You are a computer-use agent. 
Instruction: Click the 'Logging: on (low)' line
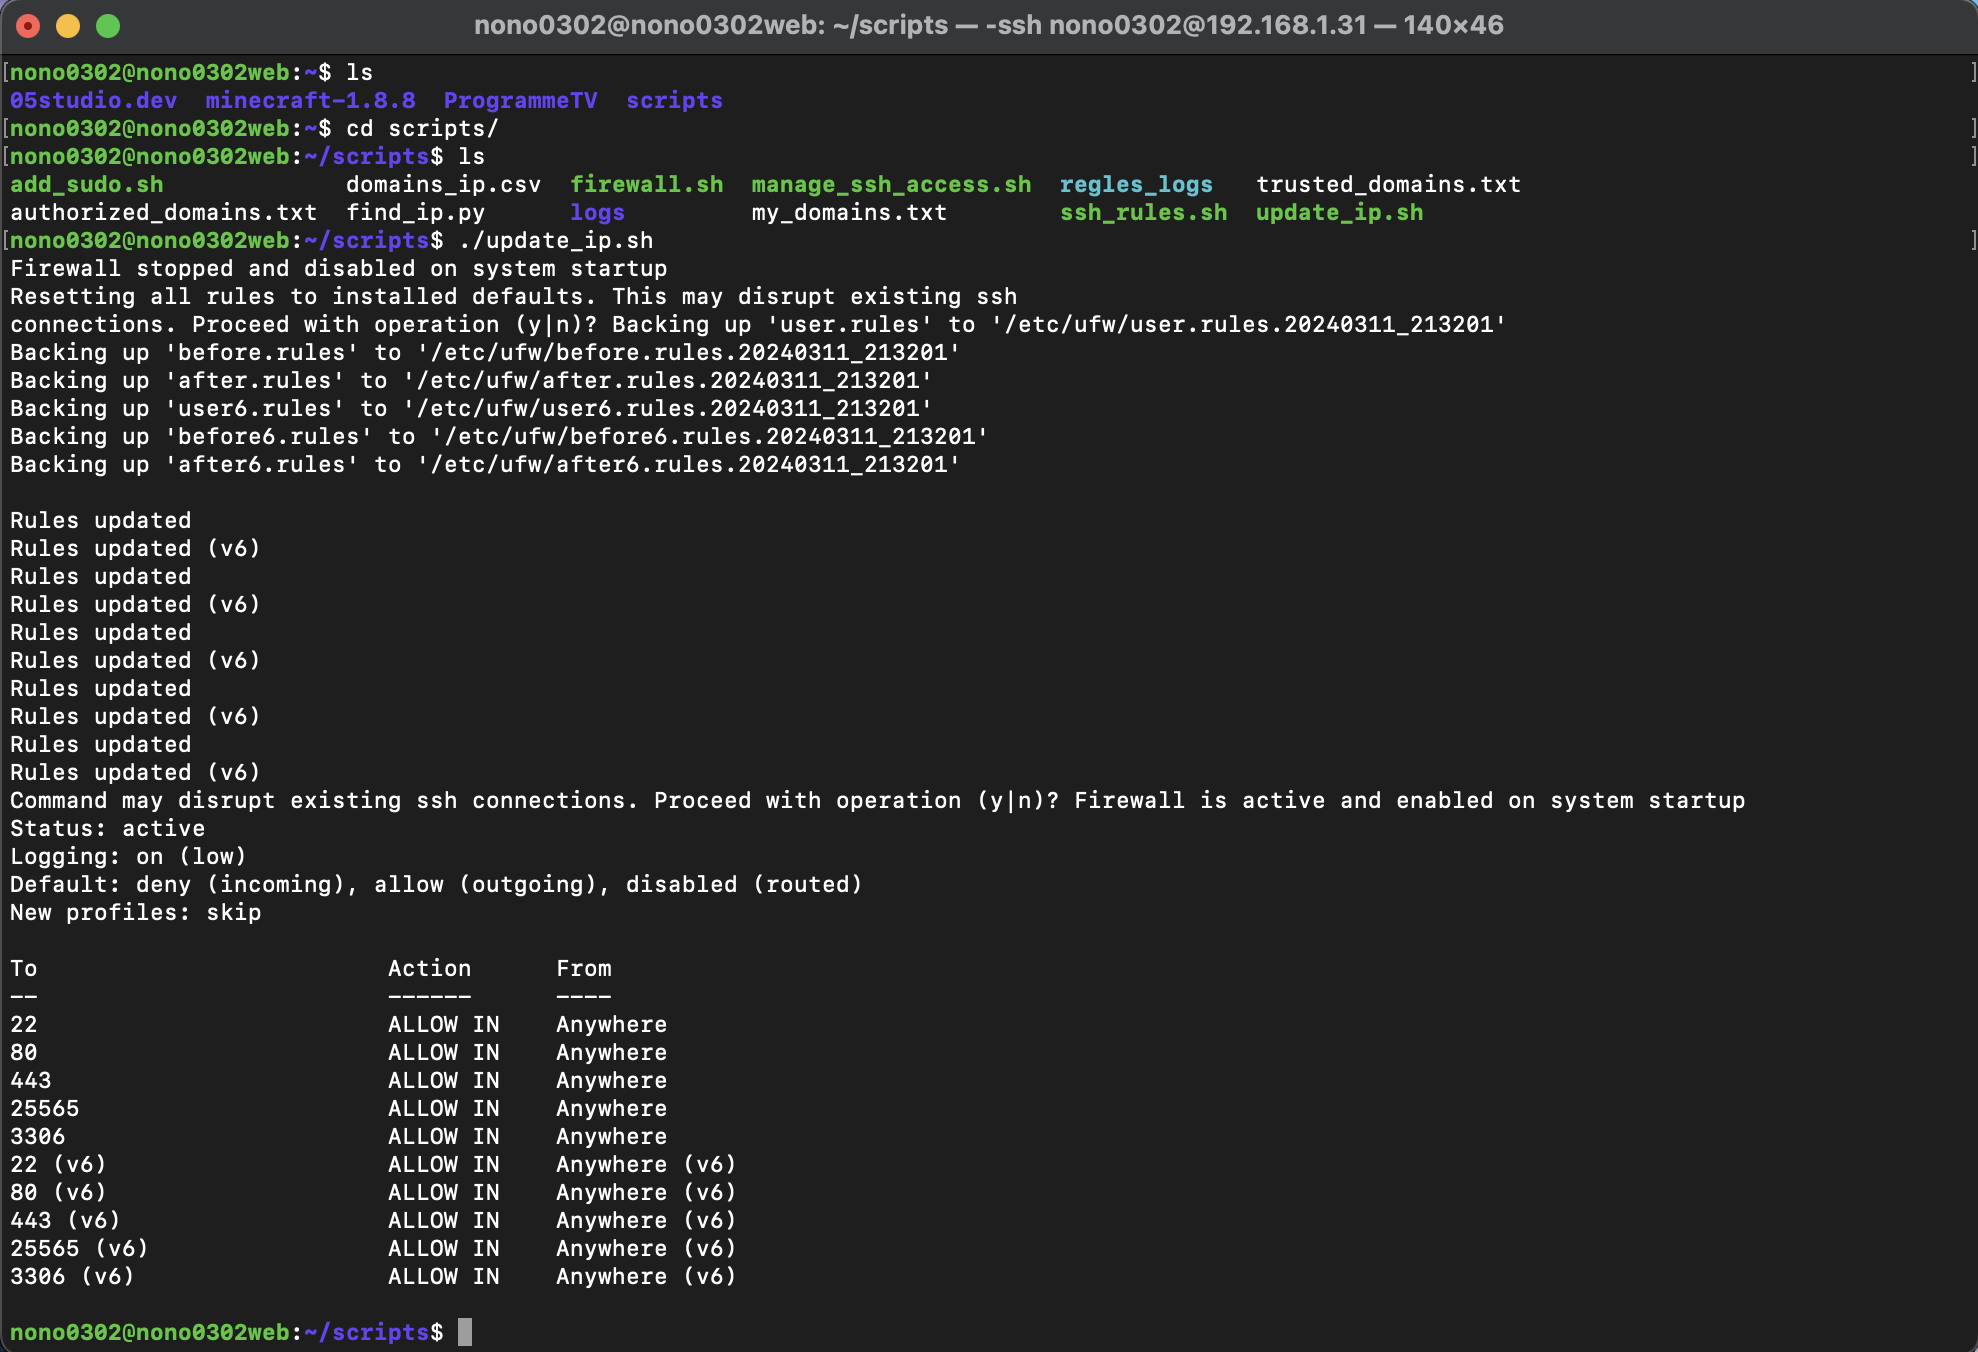click(x=129, y=856)
